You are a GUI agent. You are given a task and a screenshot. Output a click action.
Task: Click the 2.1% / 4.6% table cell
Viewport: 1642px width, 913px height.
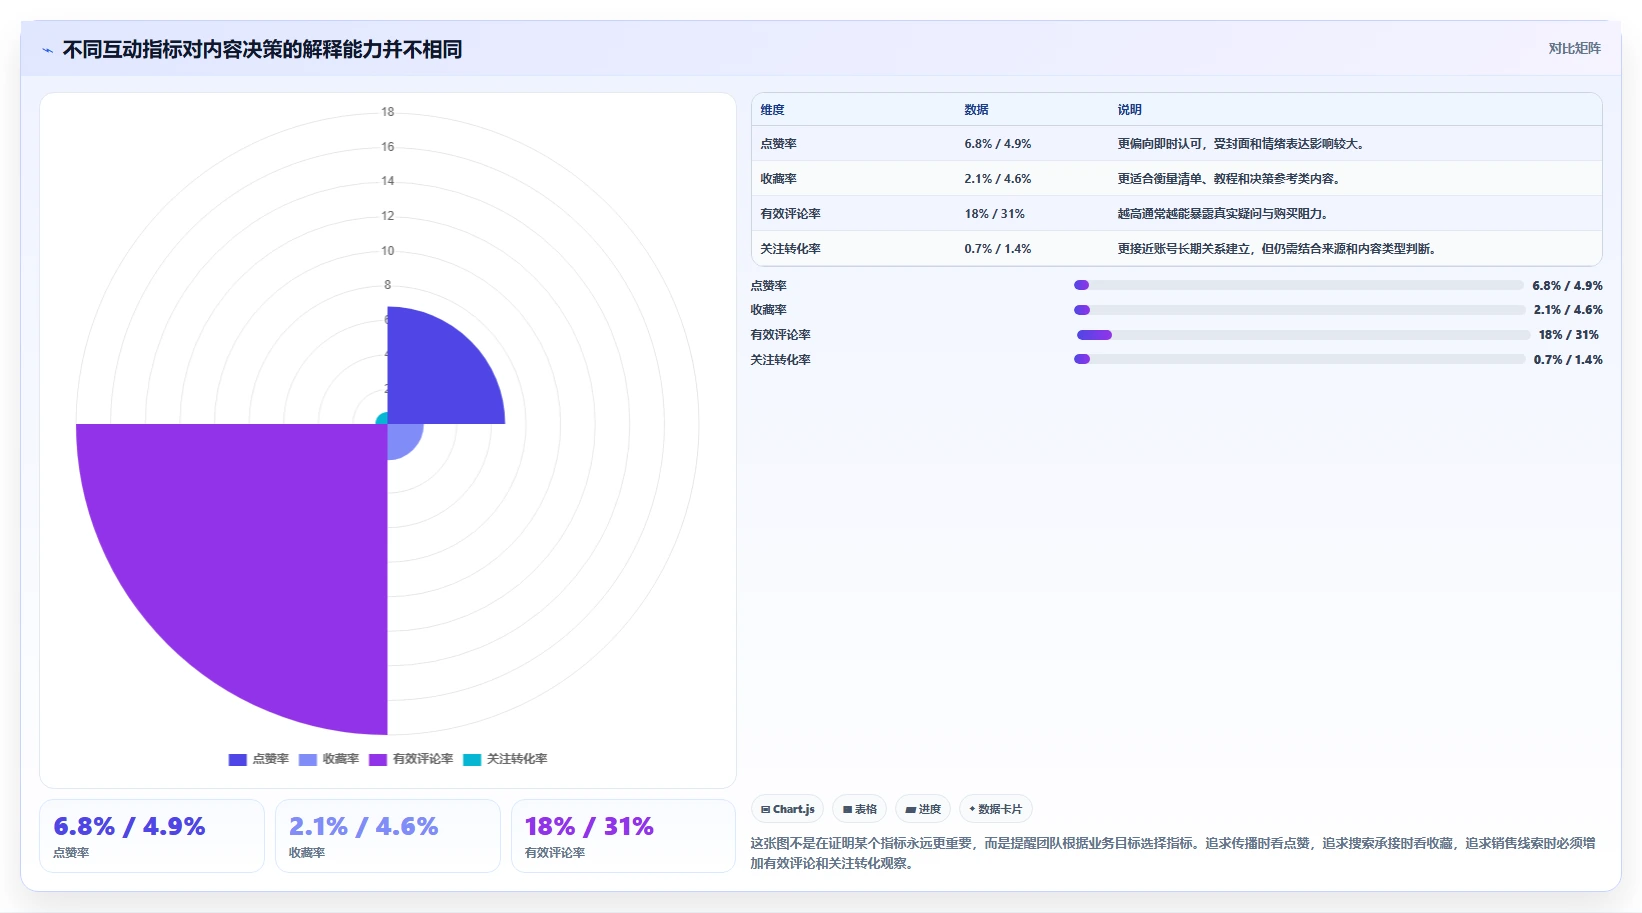[x=997, y=179]
